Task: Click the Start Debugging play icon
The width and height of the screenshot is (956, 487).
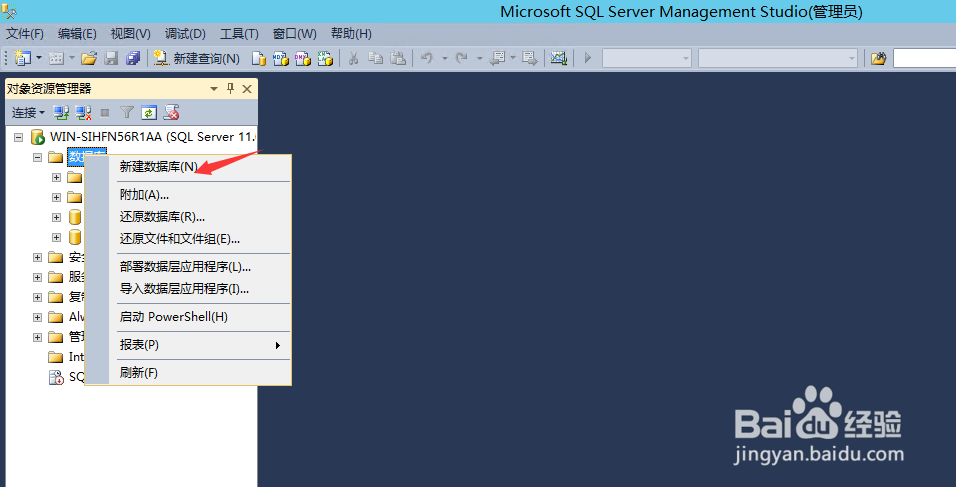Action: pyautogui.click(x=588, y=59)
